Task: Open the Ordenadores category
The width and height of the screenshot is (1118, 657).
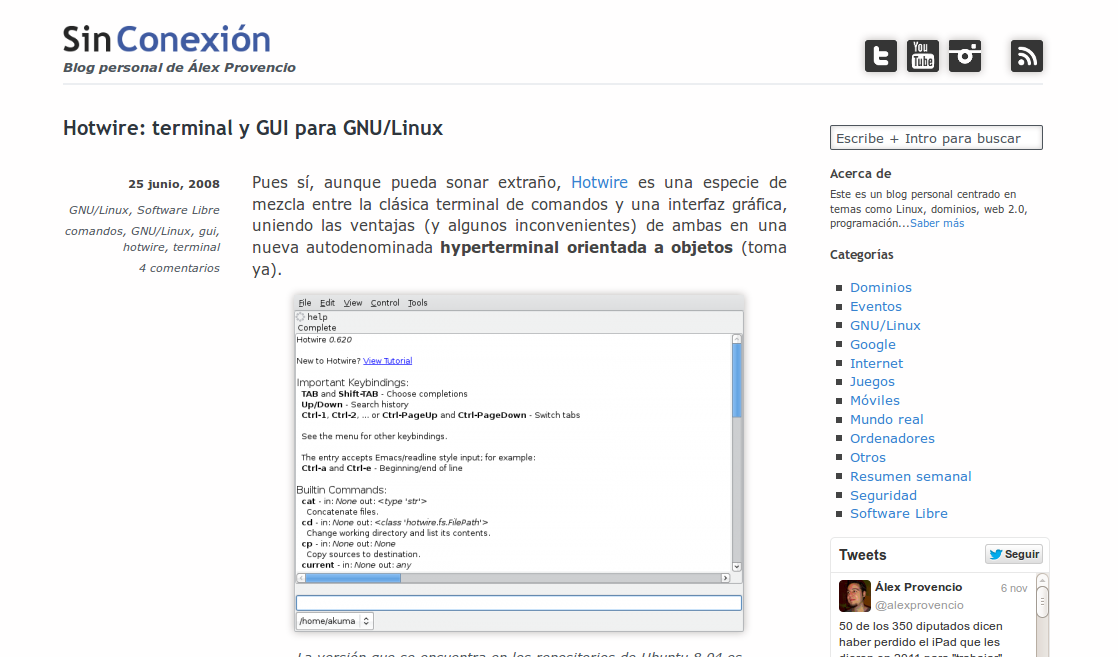Action: (x=892, y=439)
